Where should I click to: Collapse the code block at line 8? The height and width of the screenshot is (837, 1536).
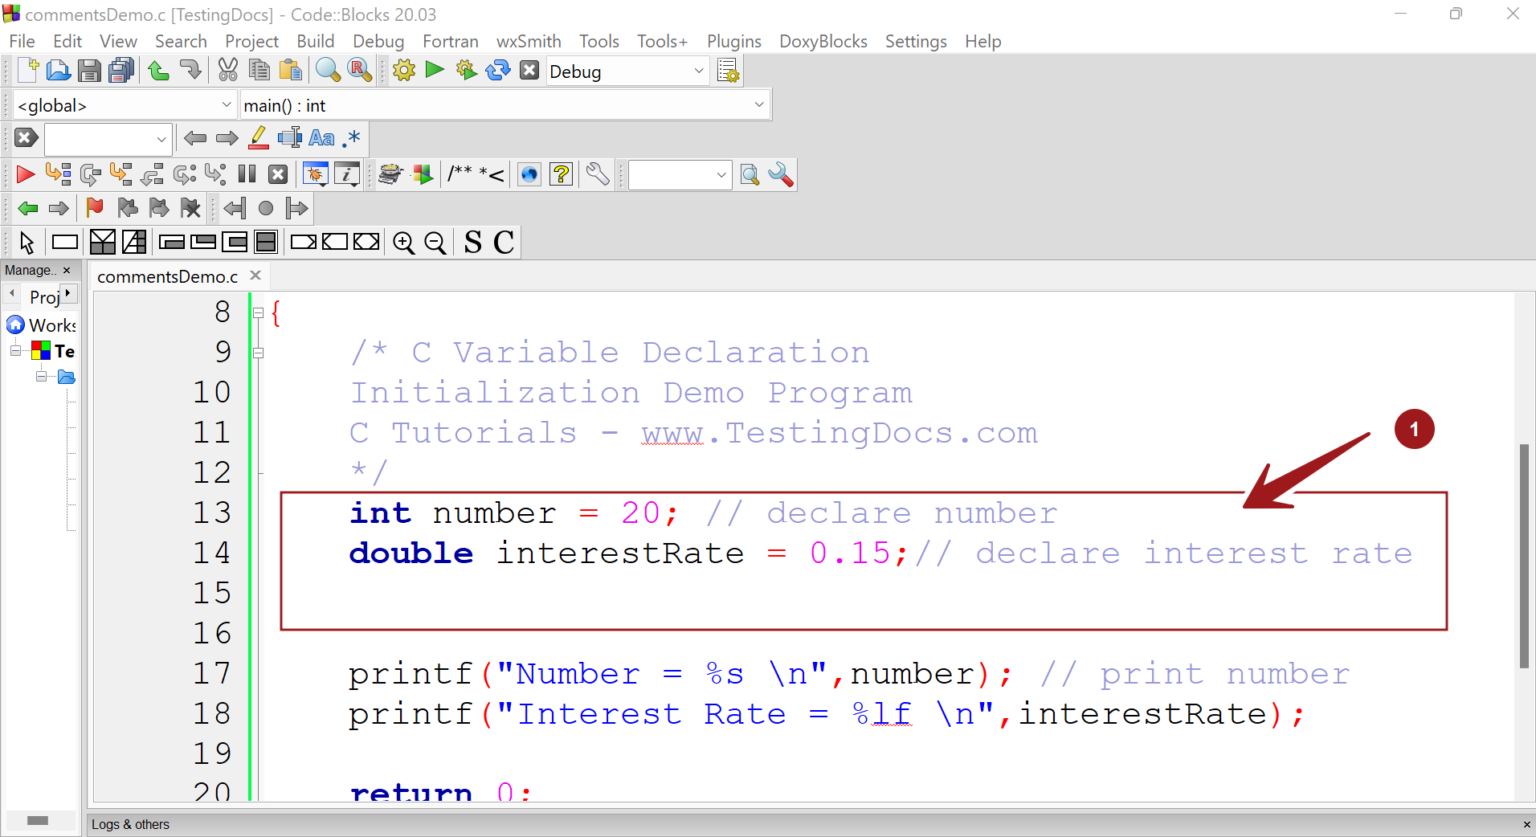click(258, 311)
